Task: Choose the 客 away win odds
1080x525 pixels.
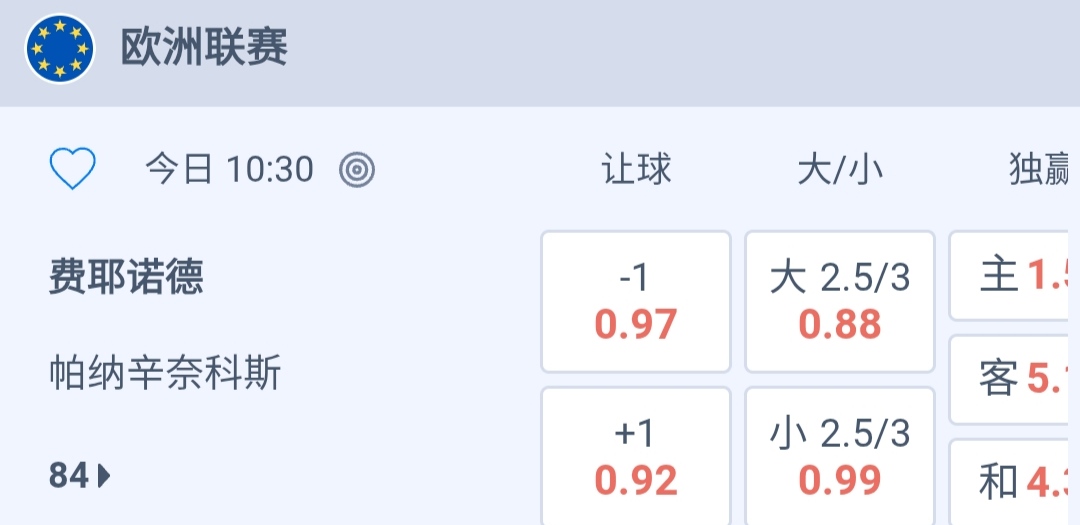Action: pyautogui.click(x=1014, y=379)
